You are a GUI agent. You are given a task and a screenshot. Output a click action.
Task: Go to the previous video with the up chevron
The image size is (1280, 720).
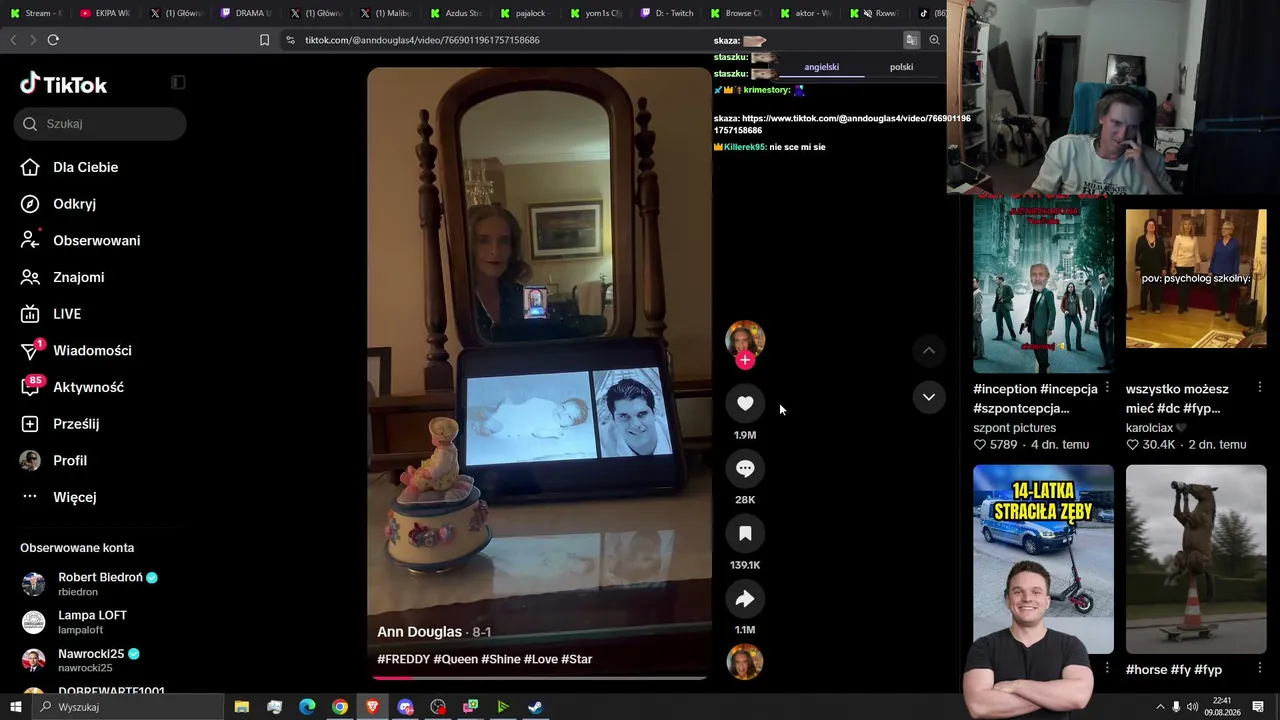(929, 350)
